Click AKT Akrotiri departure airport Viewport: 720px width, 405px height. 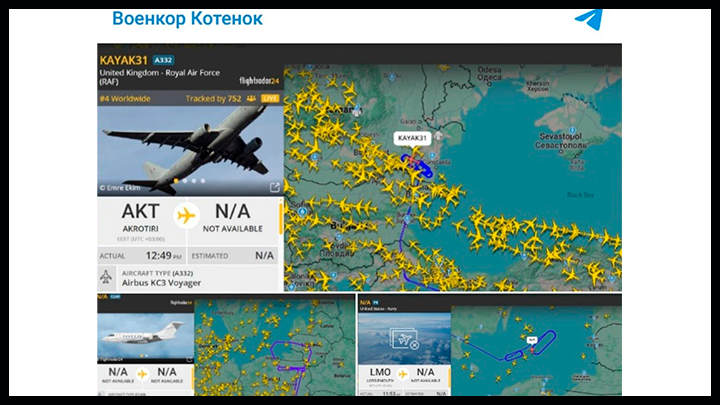coord(140,216)
